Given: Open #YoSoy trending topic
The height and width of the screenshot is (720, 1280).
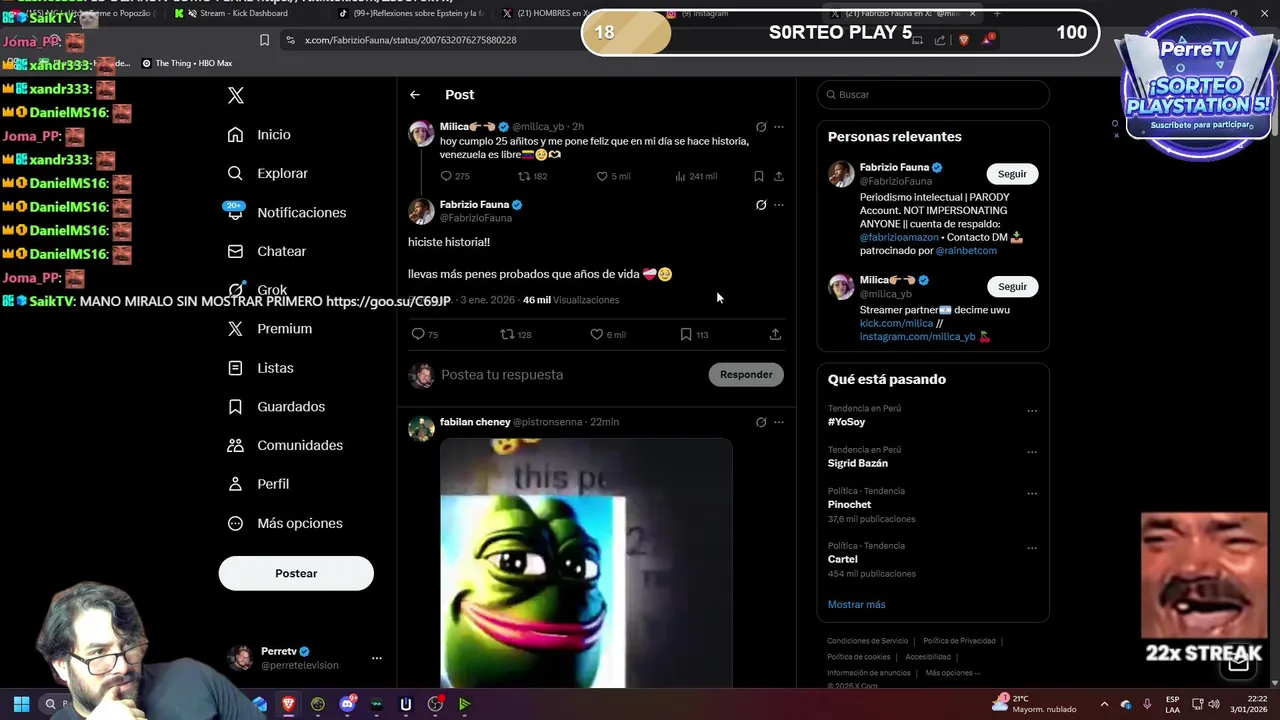Looking at the screenshot, I should click(x=846, y=422).
